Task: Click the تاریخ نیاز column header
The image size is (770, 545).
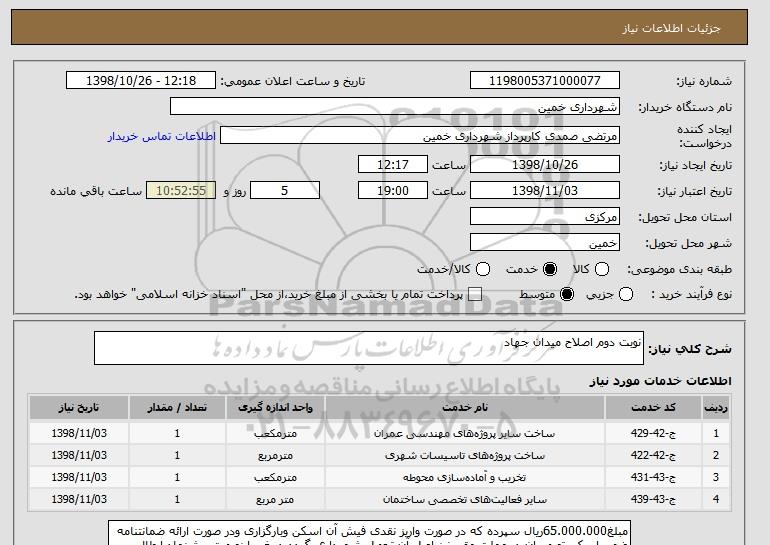Action: coord(79,408)
